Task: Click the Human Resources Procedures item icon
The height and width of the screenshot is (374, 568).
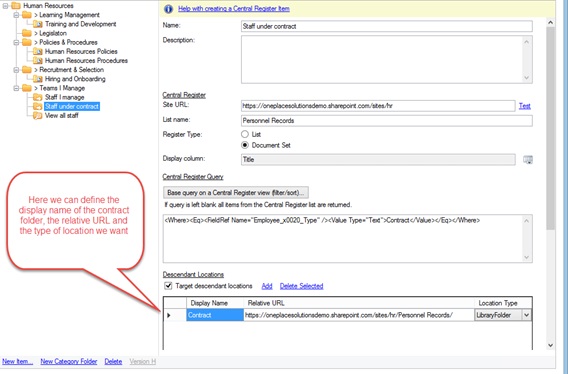Action: pyautogui.click(x=38, y=61)
